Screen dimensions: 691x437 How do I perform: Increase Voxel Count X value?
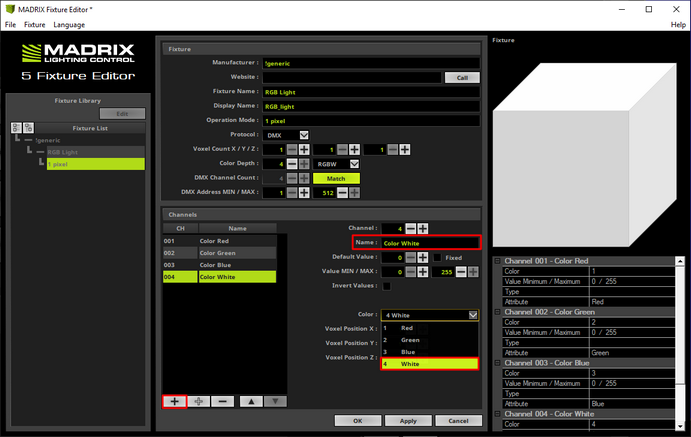click(304, 150)
